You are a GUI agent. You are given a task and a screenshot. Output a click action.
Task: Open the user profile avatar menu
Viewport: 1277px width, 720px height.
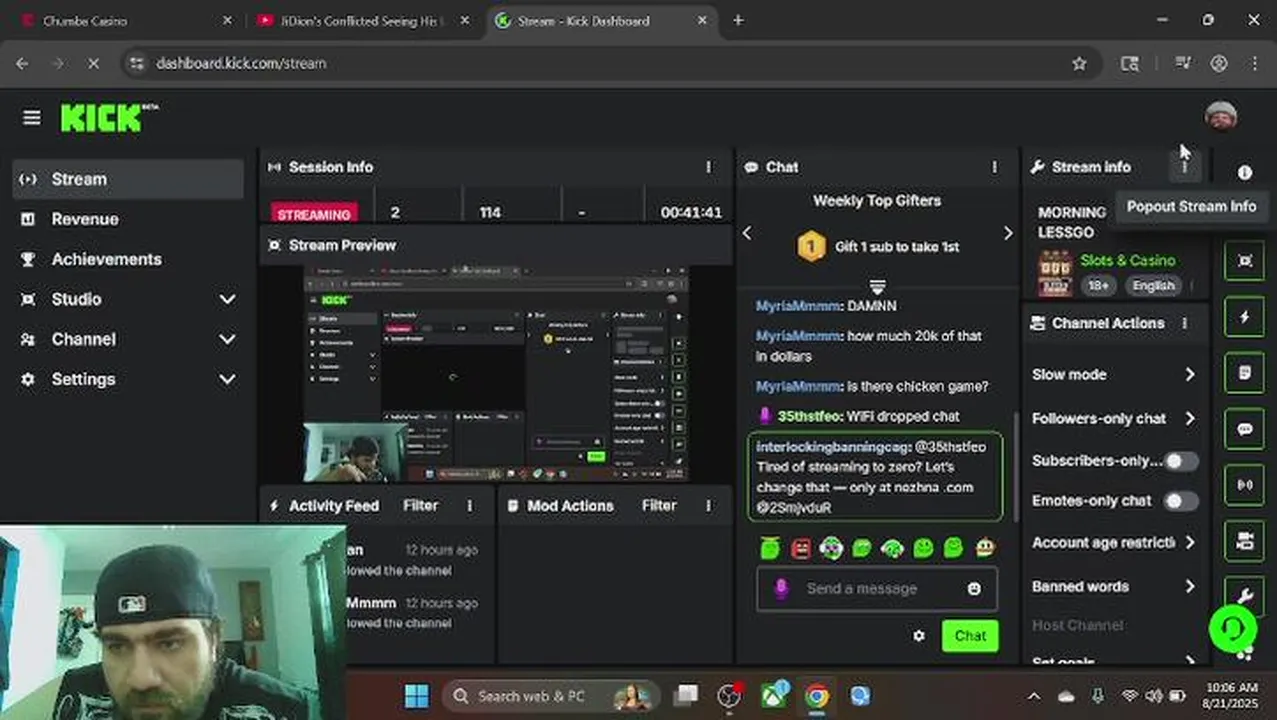click(x=1220, y=116)
